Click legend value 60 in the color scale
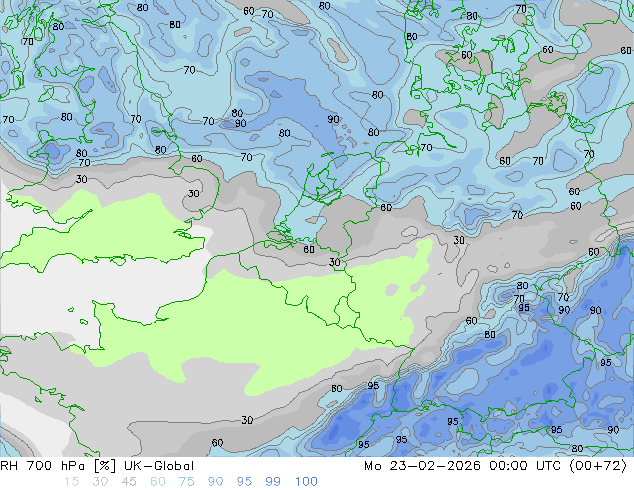 [x=158, y=482]
